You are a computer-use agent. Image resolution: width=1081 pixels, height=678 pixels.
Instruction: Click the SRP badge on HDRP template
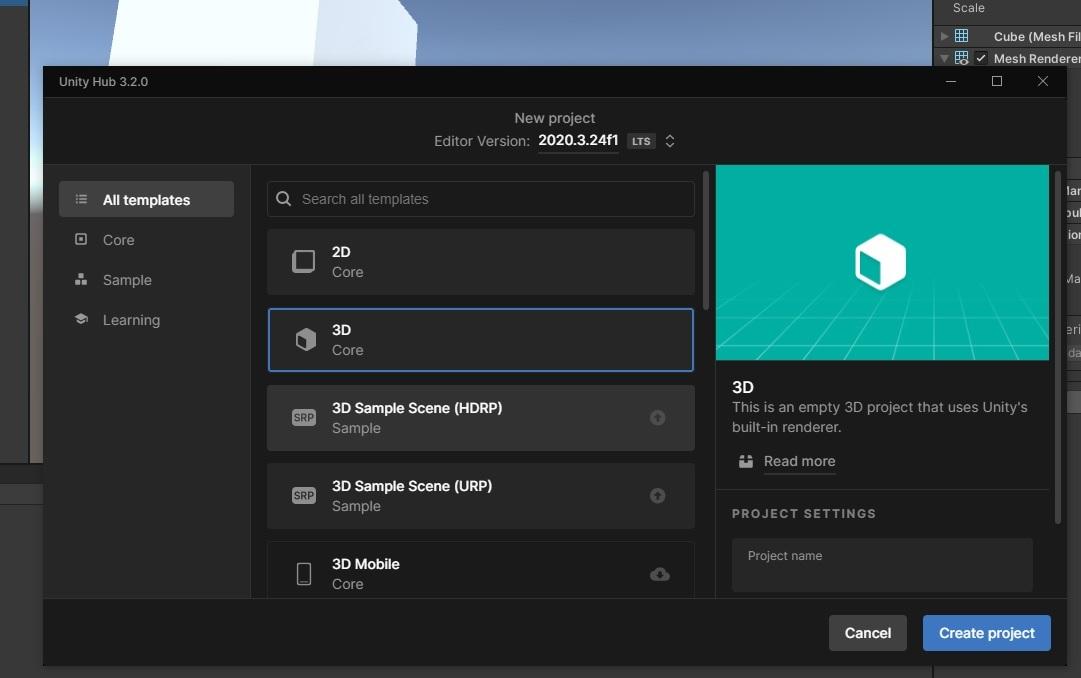(x=303, y=417)
